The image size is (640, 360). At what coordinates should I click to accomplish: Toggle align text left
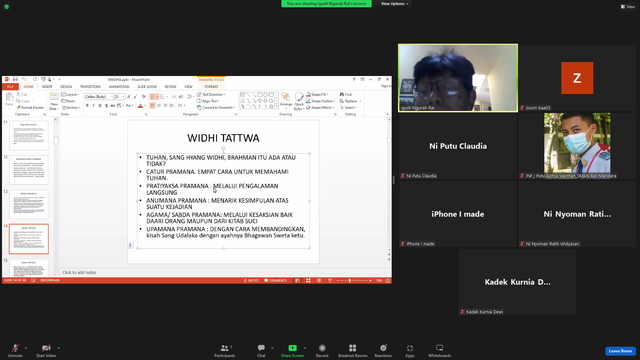pos(153,106)
